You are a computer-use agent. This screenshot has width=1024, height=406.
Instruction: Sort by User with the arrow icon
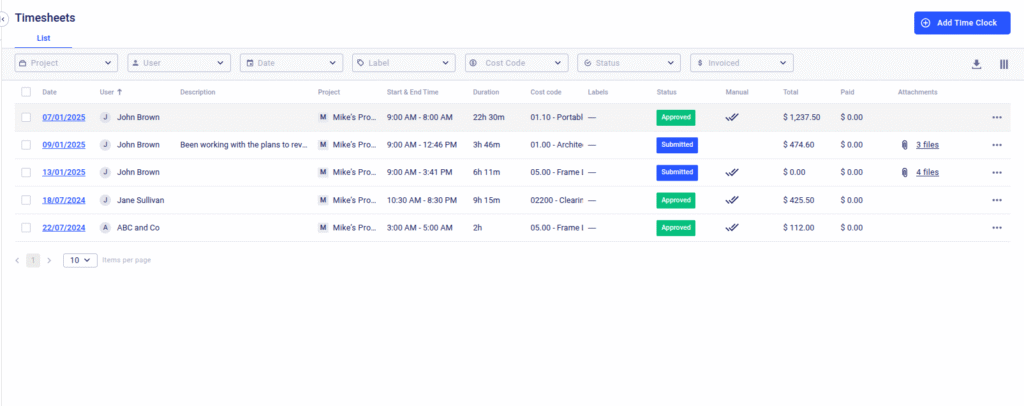pyautogui.click(x=120, y=92)
